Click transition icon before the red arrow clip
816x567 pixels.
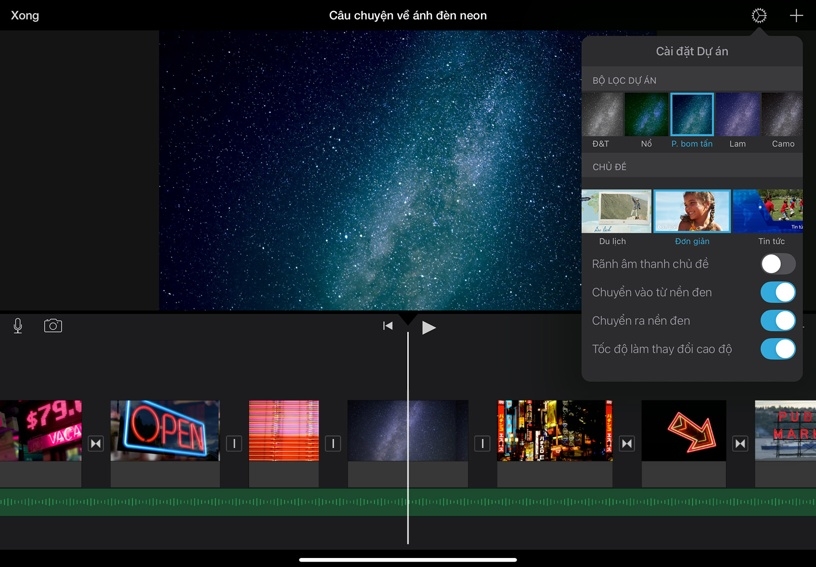(627, 443)
